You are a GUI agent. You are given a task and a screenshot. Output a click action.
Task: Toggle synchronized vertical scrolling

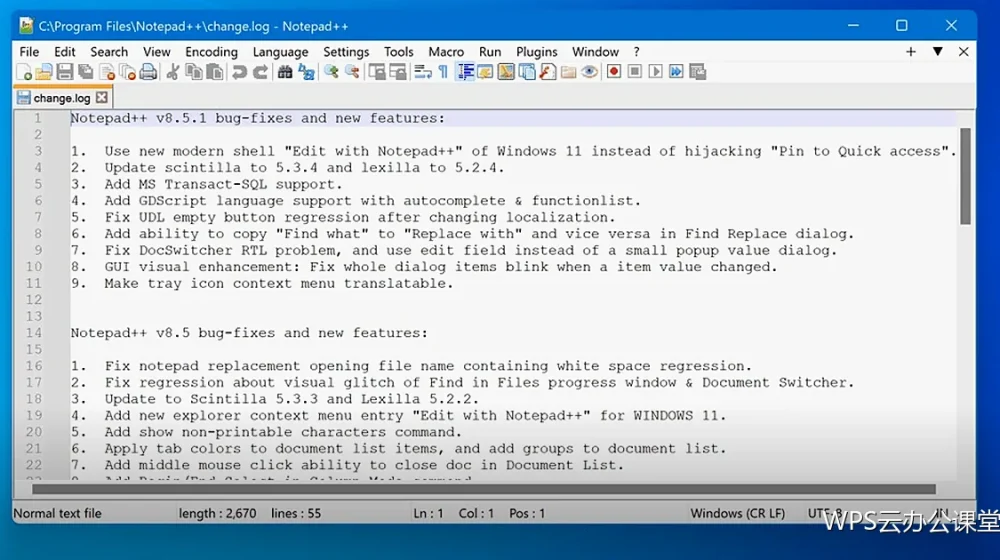(x=377, y=72)
